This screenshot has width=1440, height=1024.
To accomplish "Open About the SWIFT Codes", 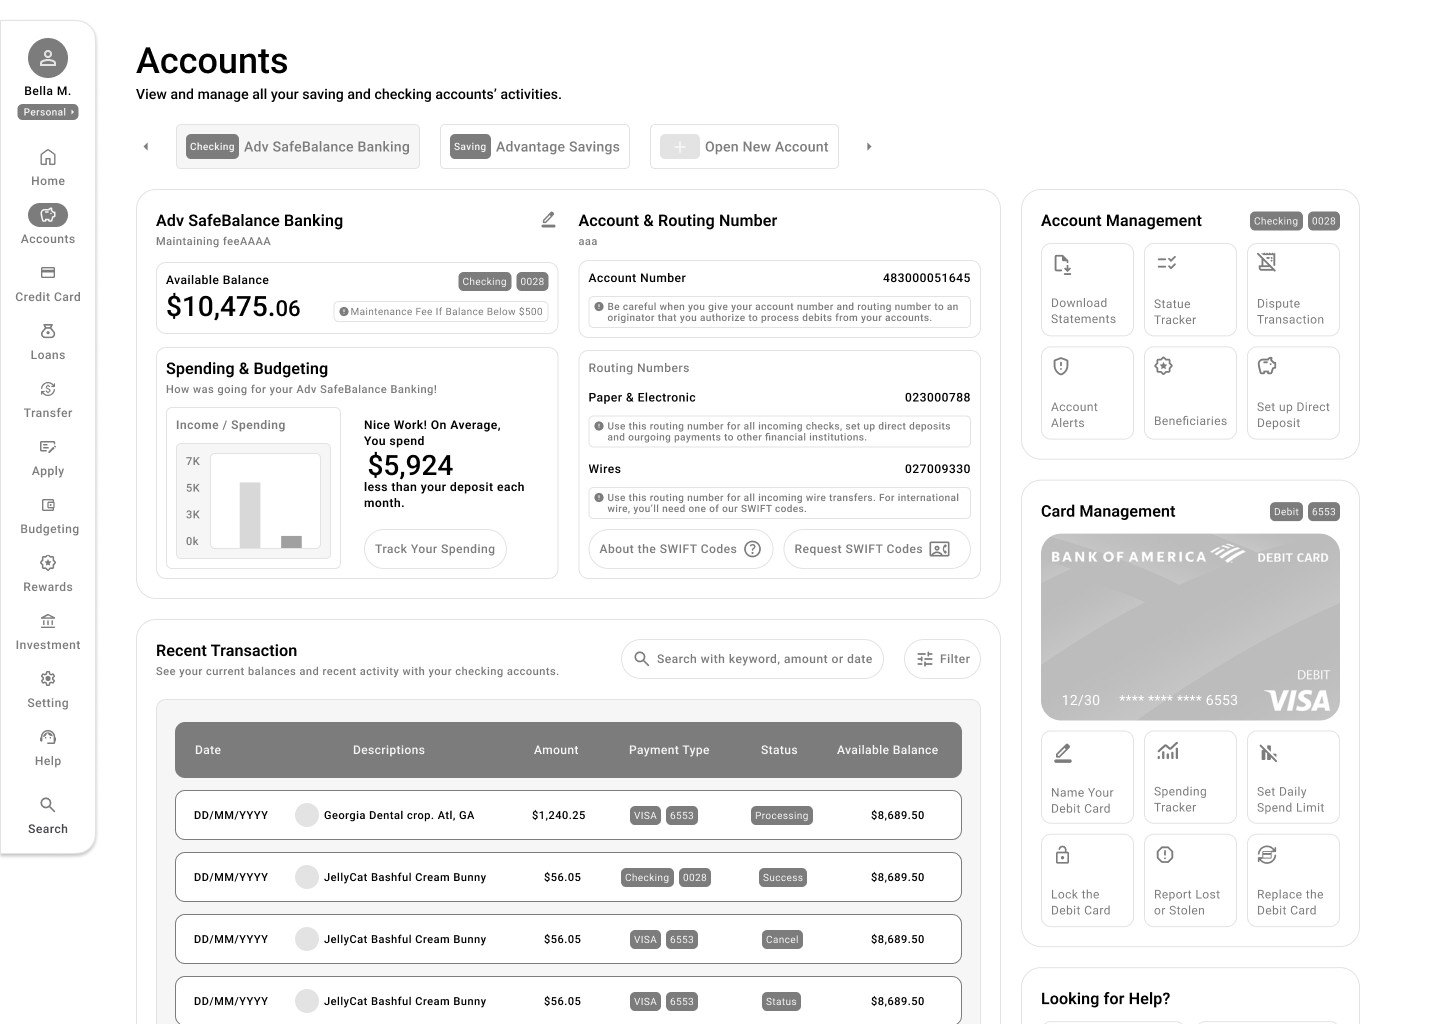I will click(680, 549).
